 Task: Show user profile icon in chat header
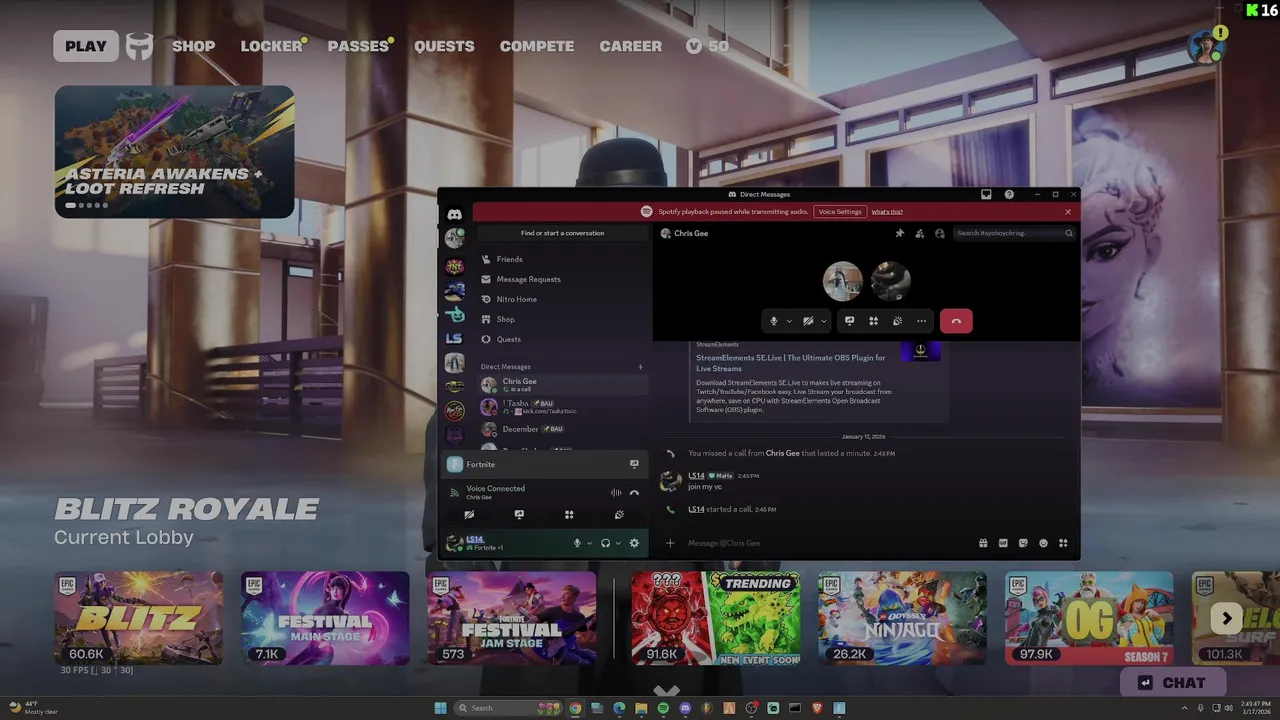[939, 233]
